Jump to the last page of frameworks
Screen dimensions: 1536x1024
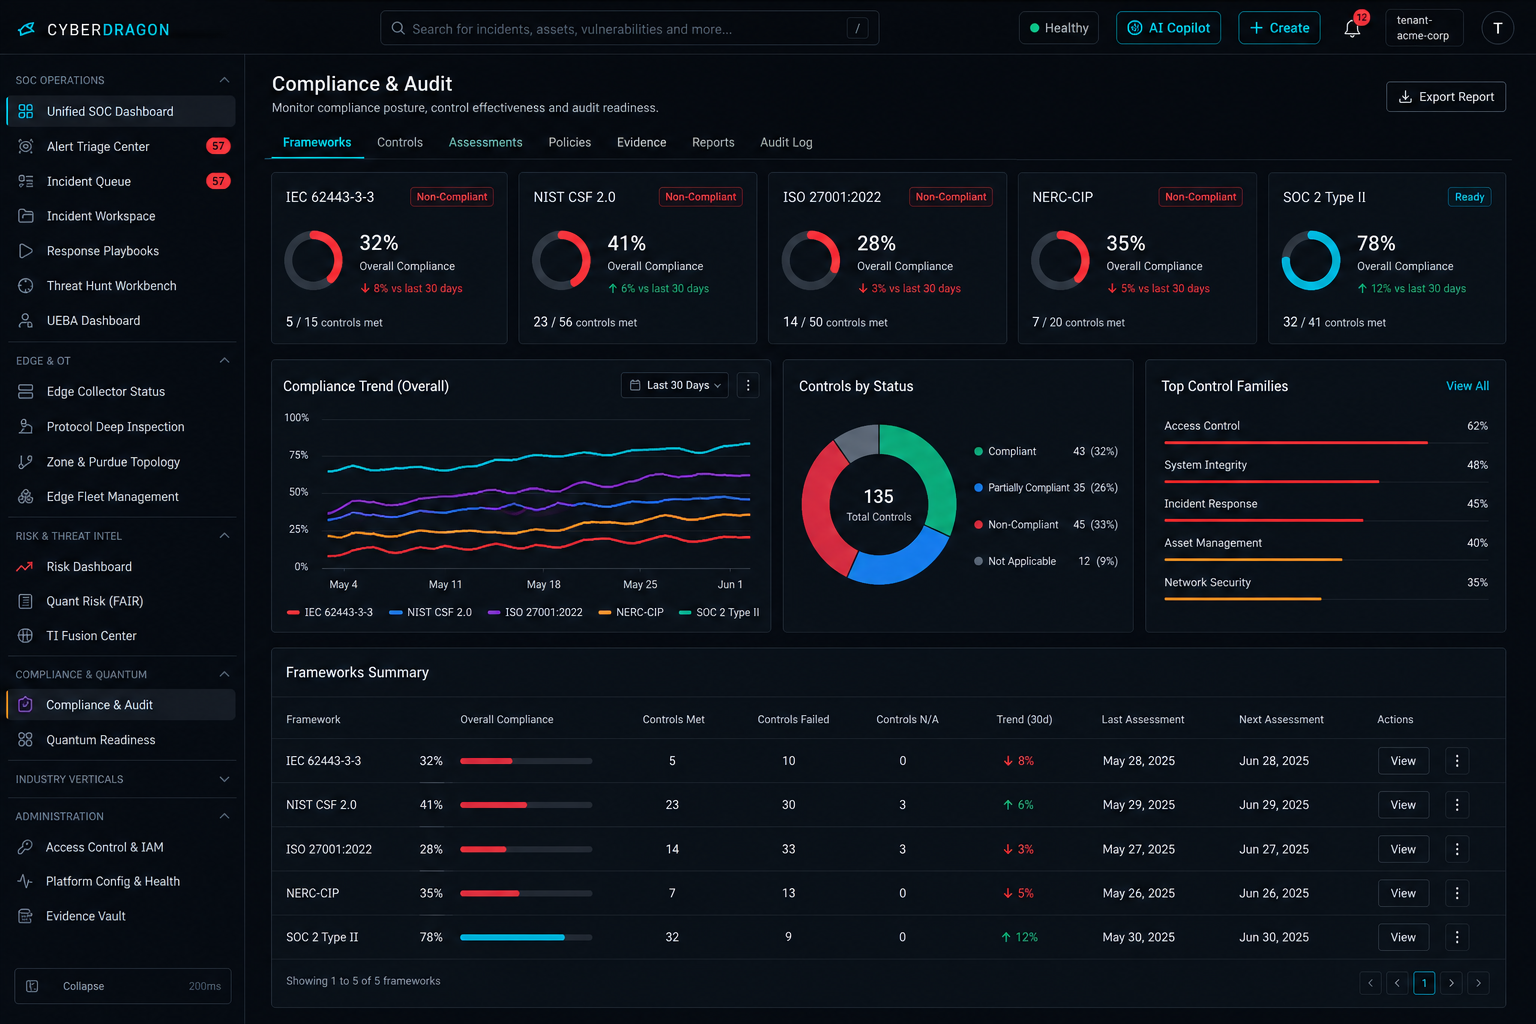pos(1478,983)
